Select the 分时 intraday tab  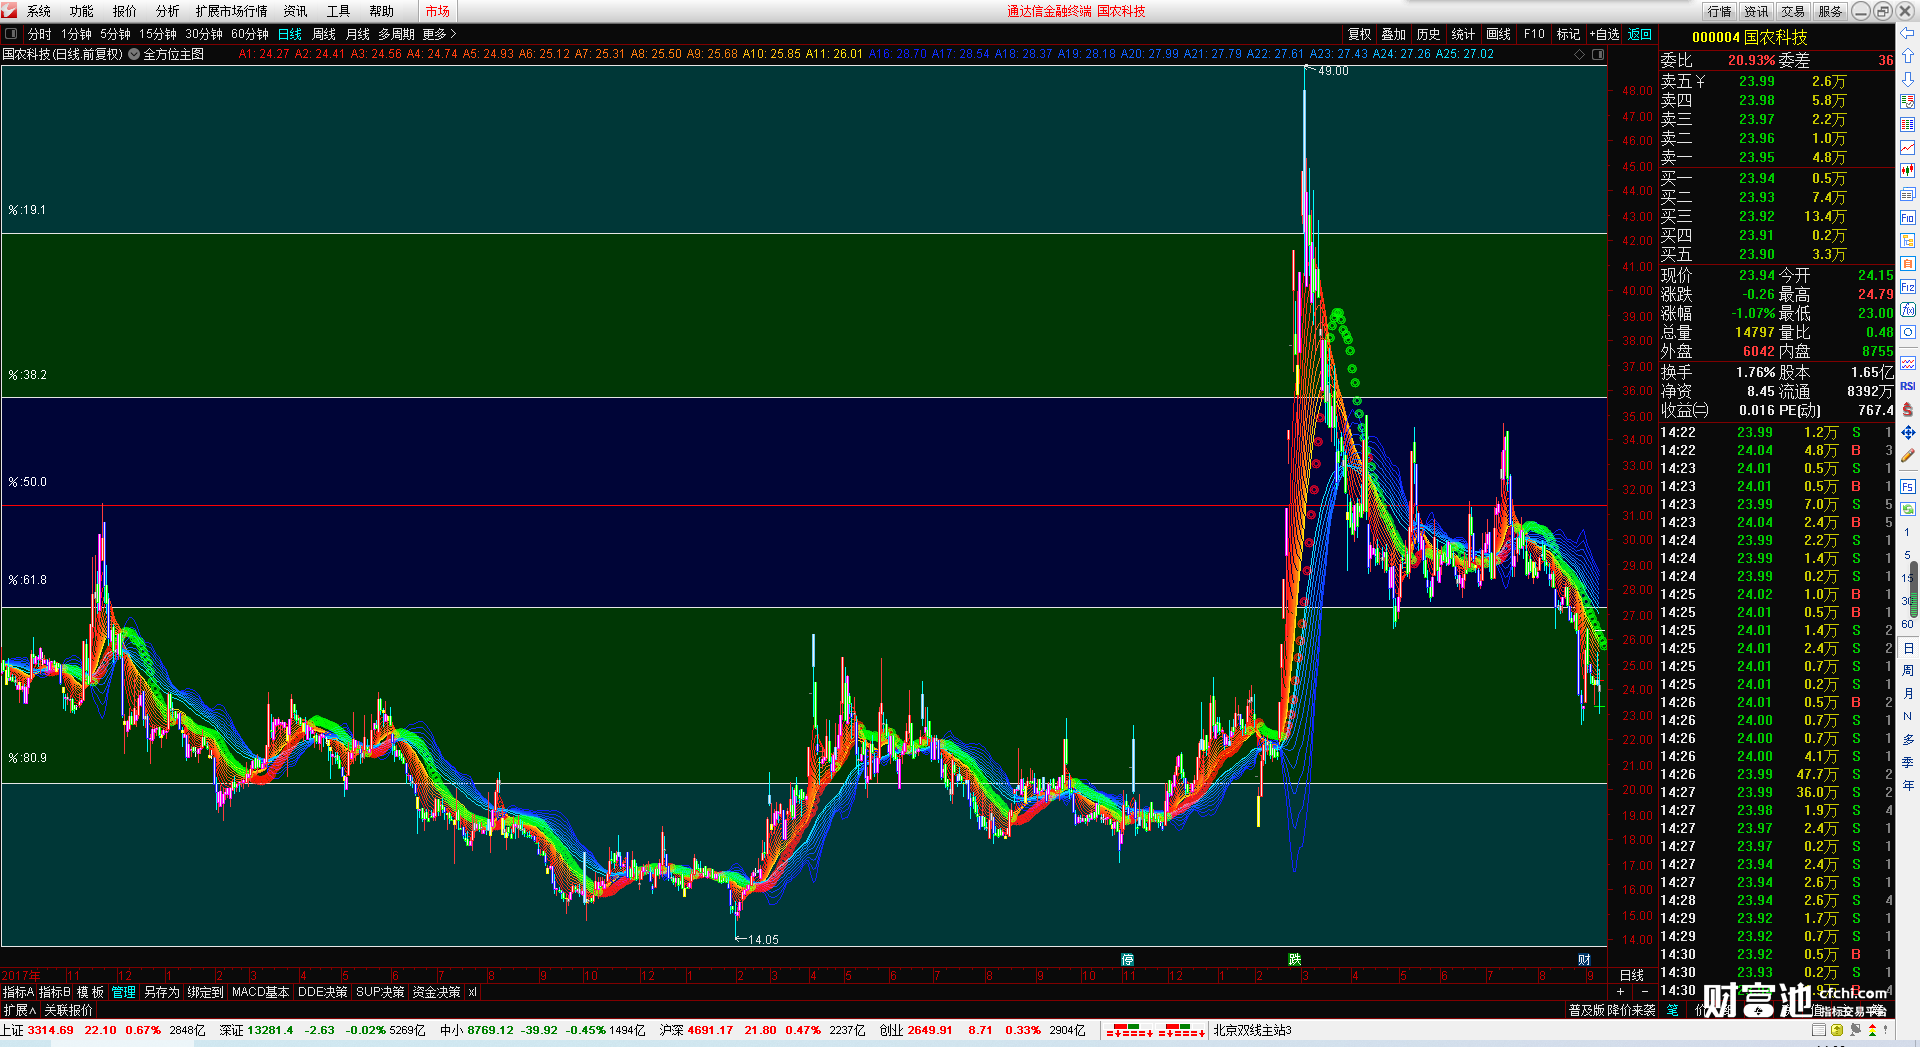(x=40, y=34)
